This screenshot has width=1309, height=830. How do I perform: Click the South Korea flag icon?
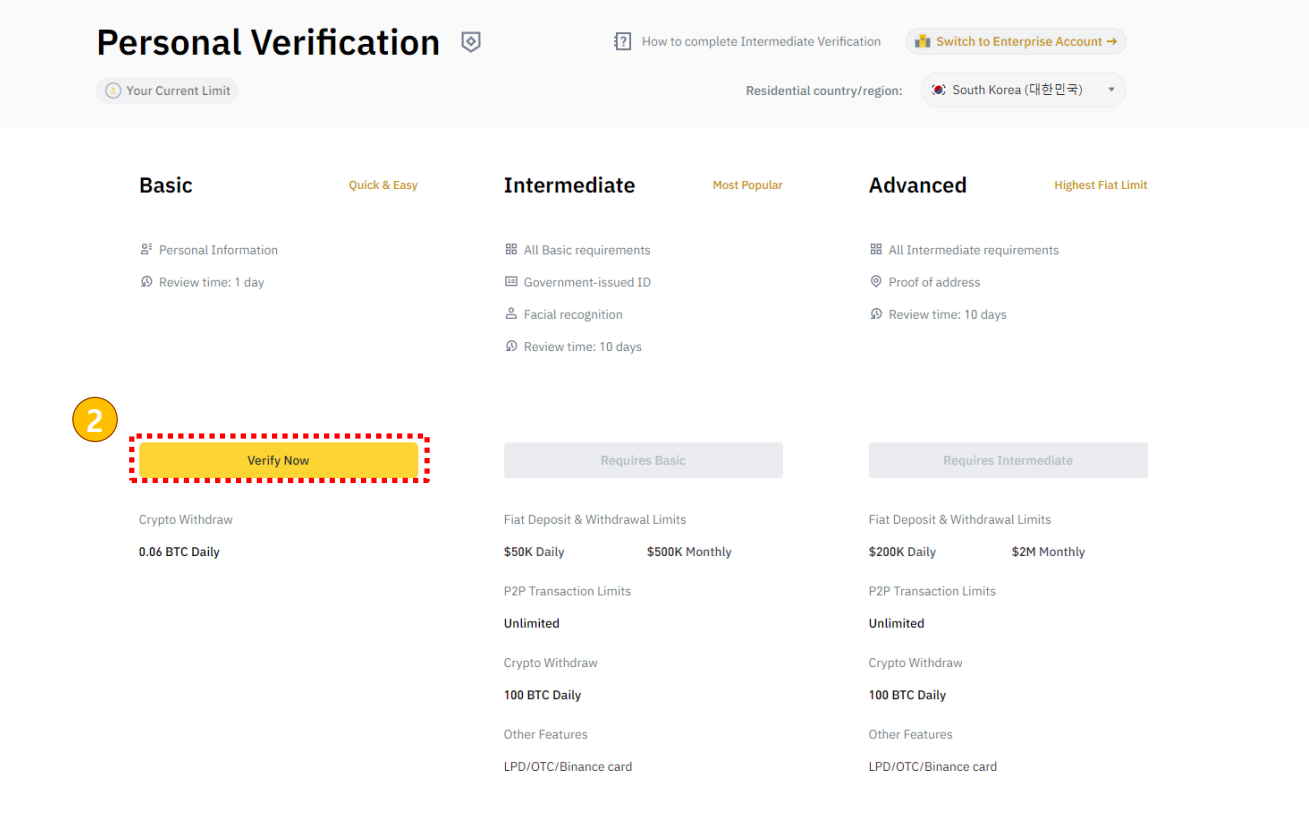(938, 90)
